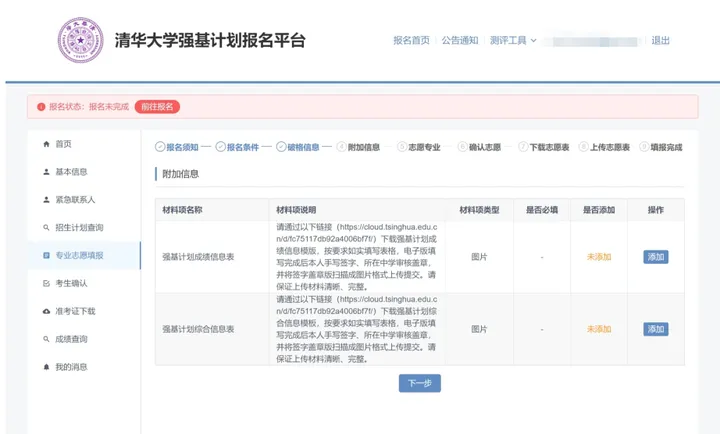Click the magnifier icon beside 招生计划查询
This screenshot has height=434, width=720.
tap(46, 228)
